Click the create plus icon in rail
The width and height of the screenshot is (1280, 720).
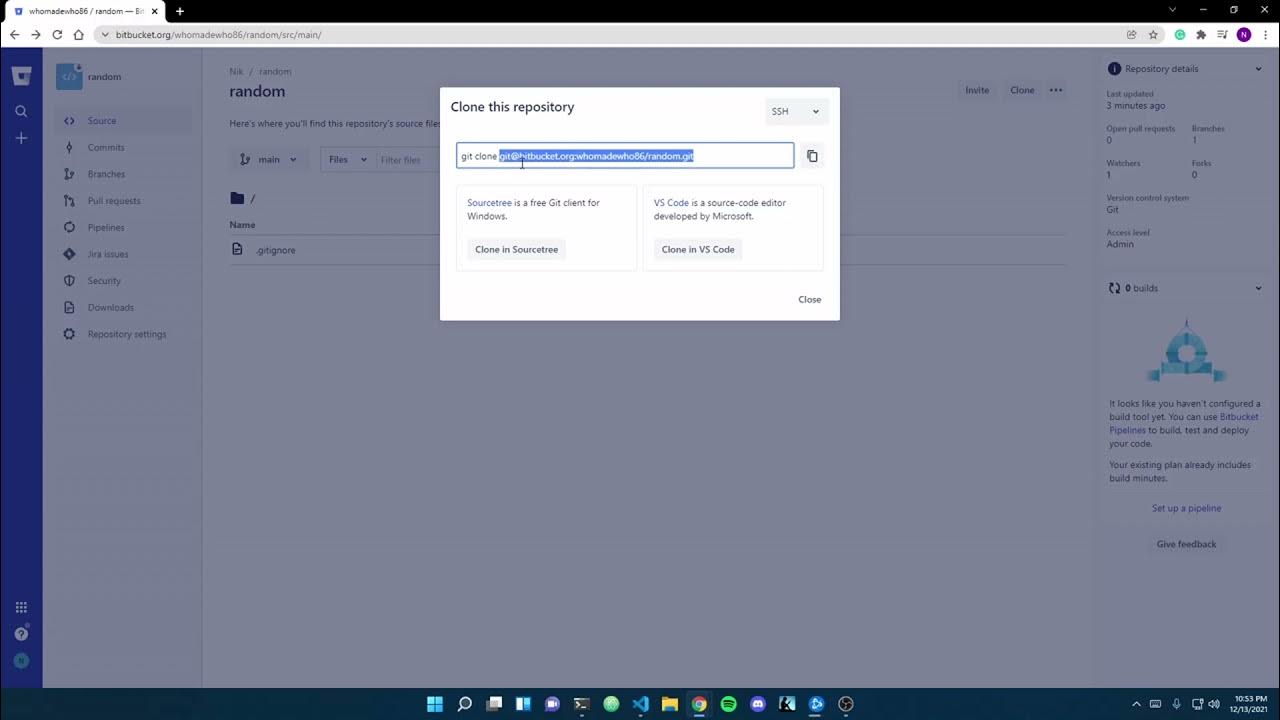pyautogui.click(x=21, y=138)
